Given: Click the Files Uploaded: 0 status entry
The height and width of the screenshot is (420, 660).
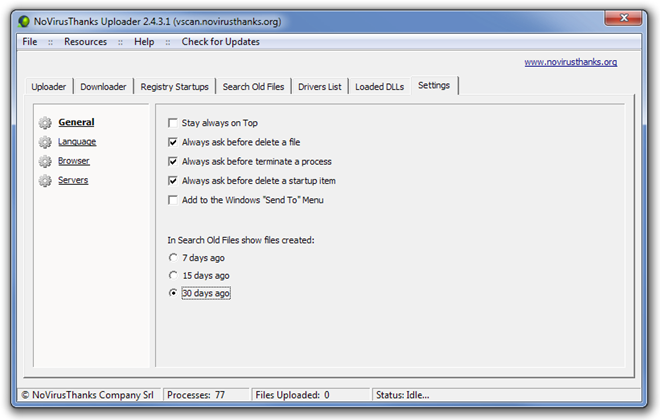Looking at the screenshot, I should point(311,395).
